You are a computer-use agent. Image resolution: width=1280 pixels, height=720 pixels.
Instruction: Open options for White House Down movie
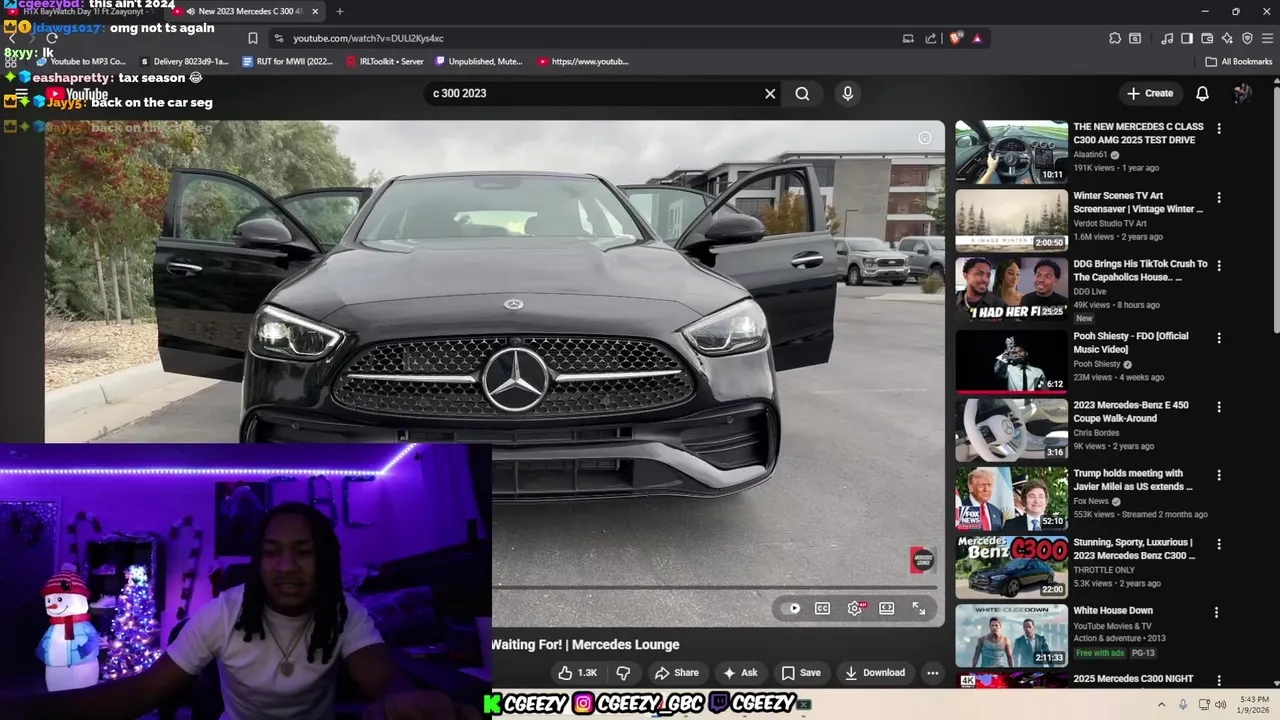[1216, 612]
